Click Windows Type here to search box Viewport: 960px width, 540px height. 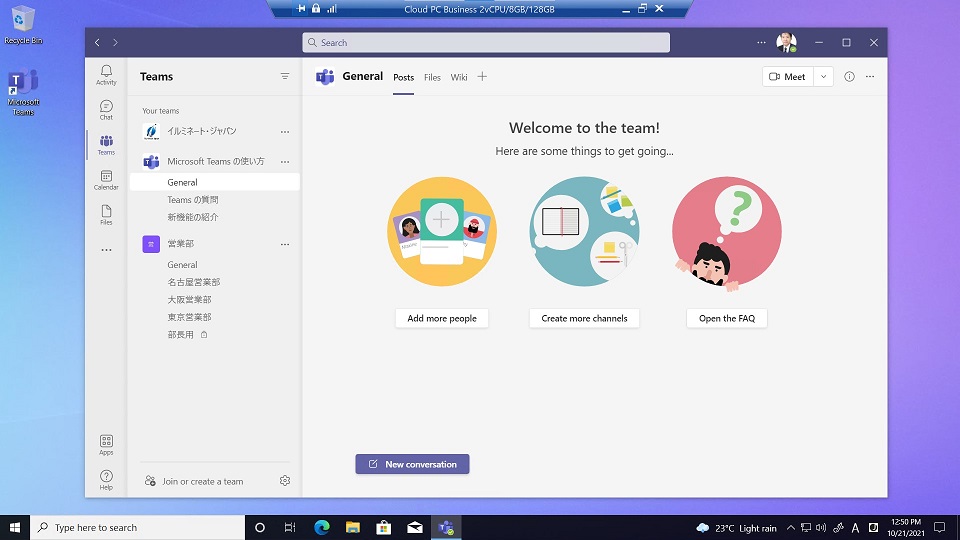tap(137, 527)
